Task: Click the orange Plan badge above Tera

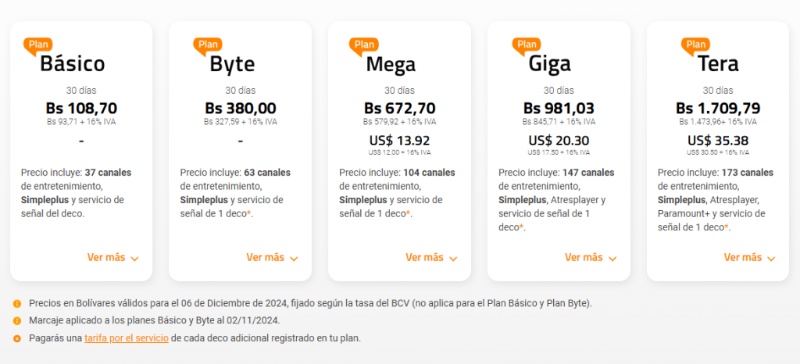Action: [x=695, y=45]
